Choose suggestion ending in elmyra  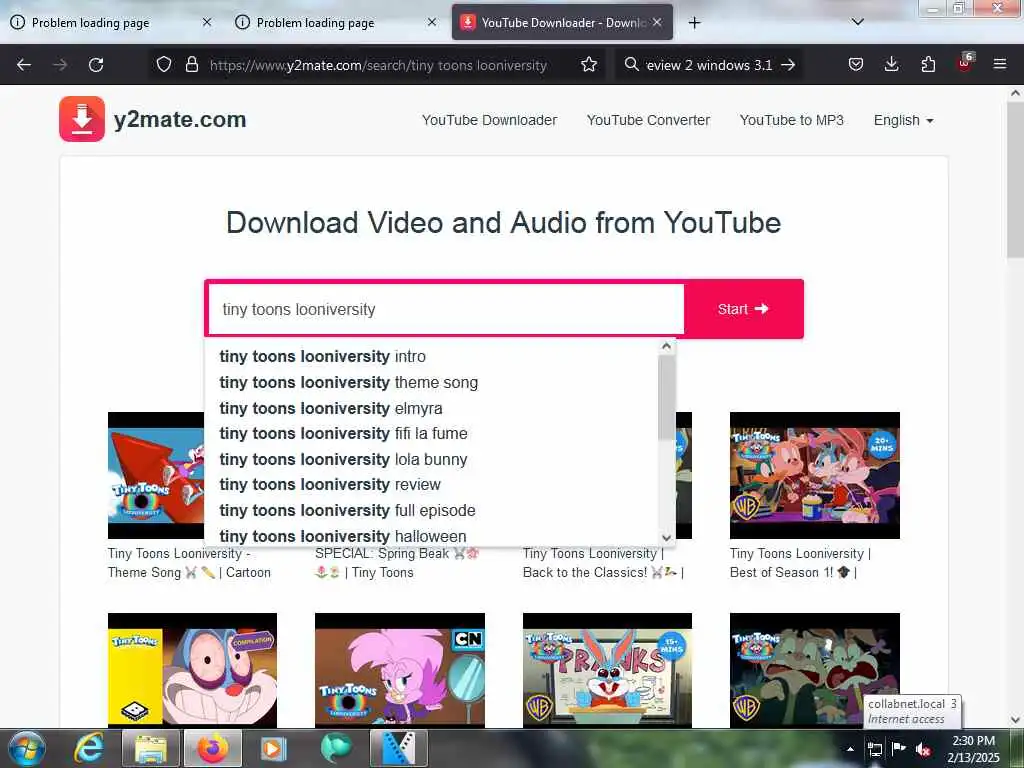431,408
